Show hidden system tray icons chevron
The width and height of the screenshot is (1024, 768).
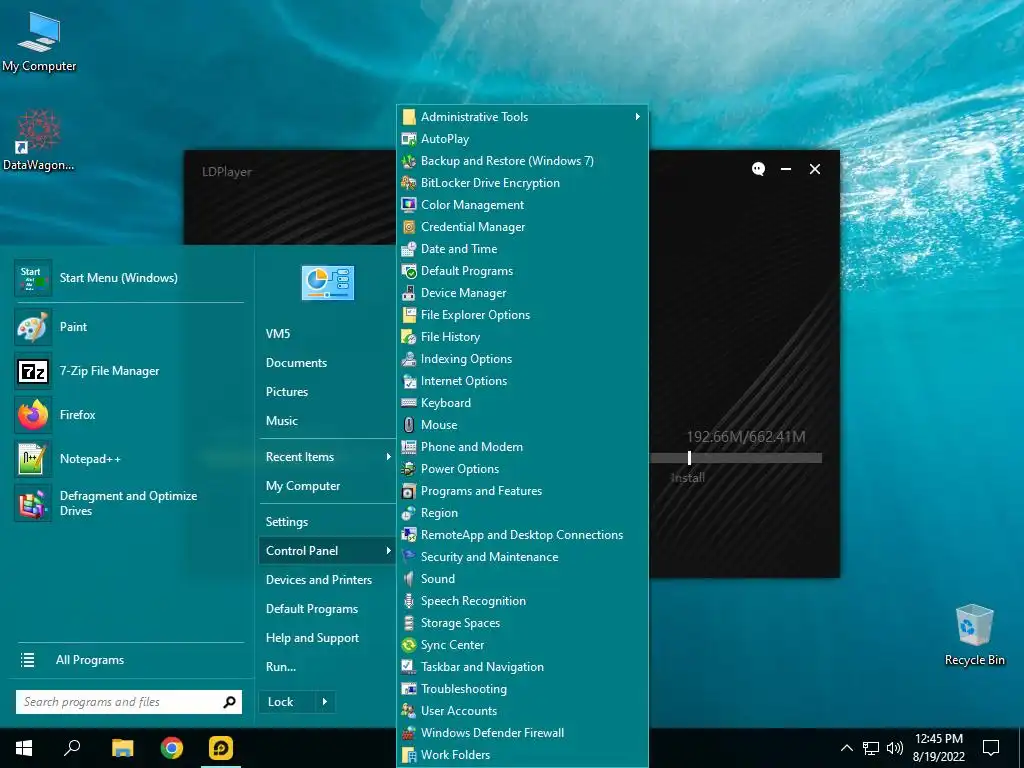click(846, 748)
